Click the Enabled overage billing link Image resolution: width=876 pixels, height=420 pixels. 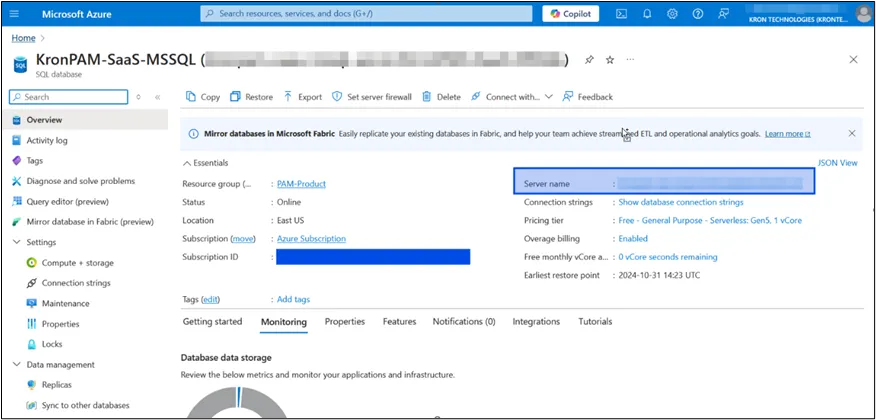[x=633, y=238]
